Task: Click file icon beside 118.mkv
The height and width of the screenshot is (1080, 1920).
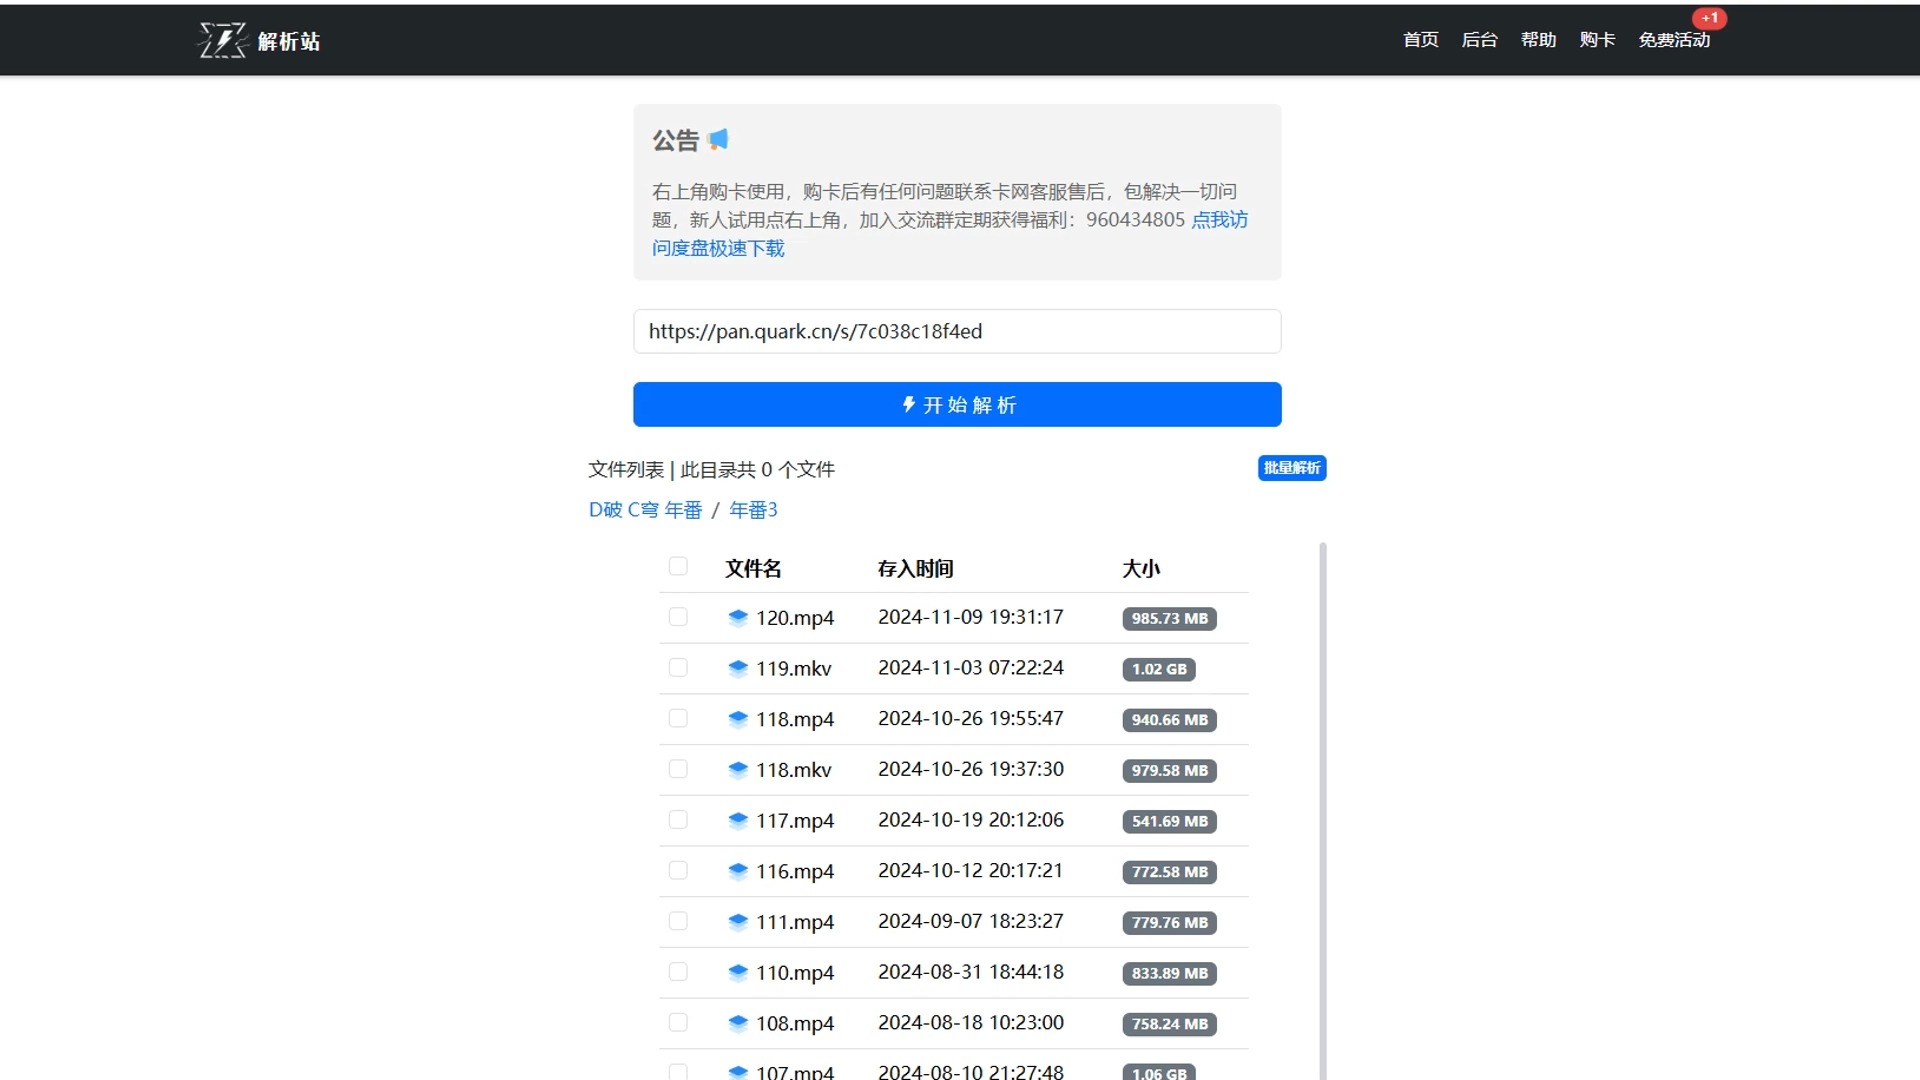Action: (x=738, y=769)
